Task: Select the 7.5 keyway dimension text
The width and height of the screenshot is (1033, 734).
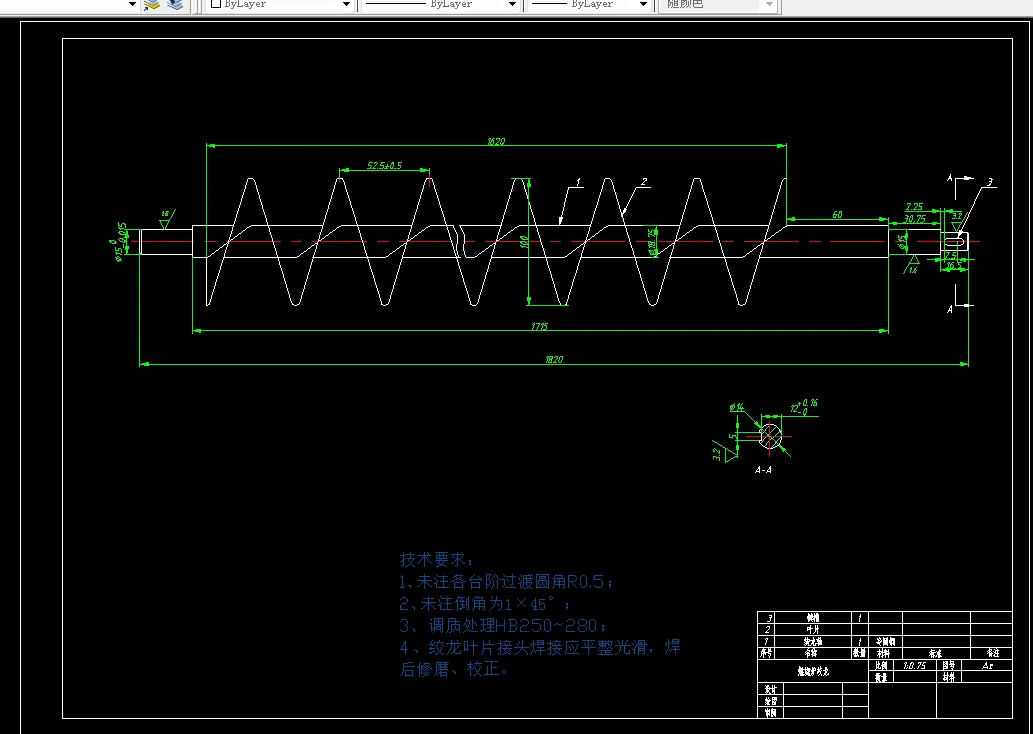Action: tap(951, 256)
